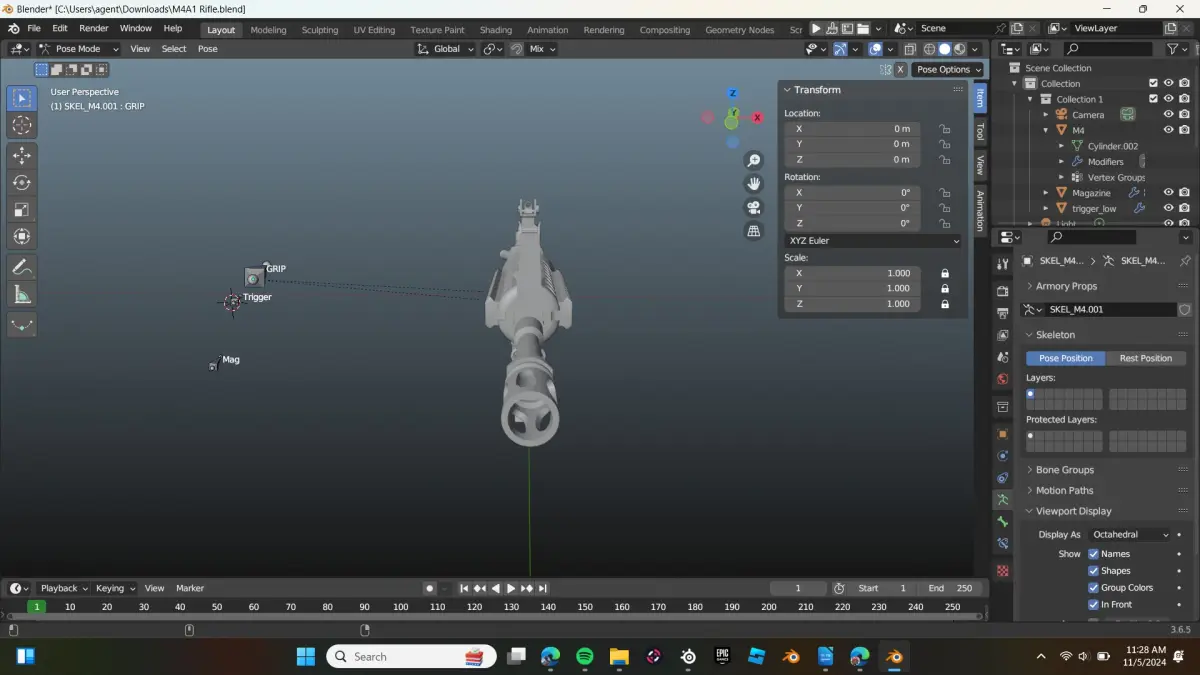Click the viewport pan hand icon
The height and width of the screenshot is (675, 1200).
pos(754,183)
